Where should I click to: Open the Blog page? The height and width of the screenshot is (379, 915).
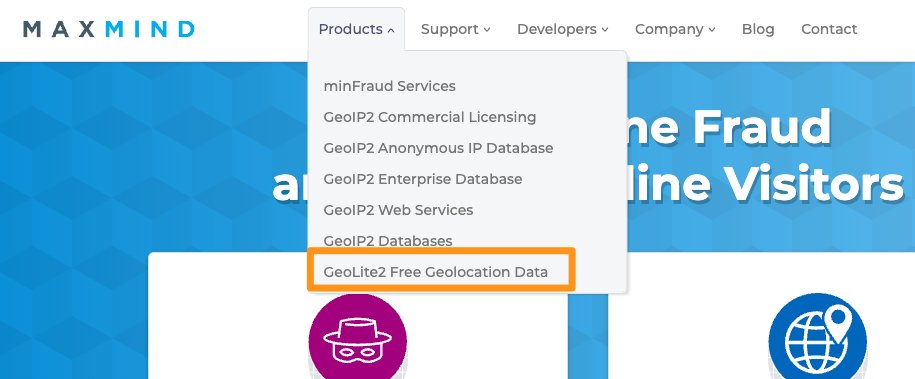758,29
